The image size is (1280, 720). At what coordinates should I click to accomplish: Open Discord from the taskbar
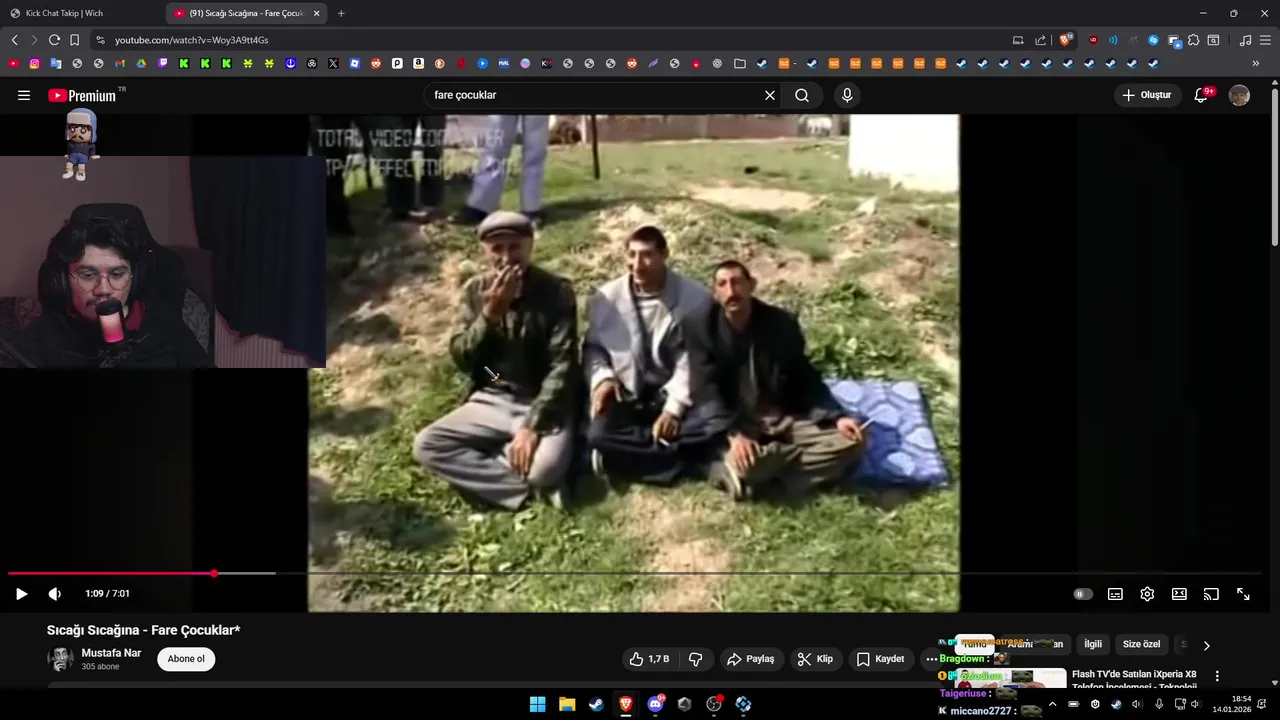point(655,704)
